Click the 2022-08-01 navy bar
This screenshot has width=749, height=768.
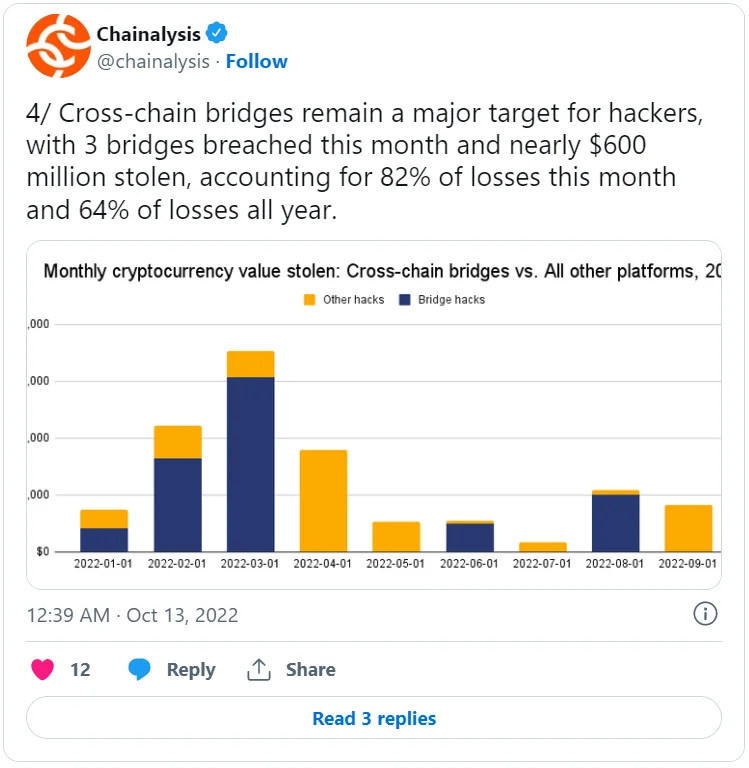coord(615,522)
